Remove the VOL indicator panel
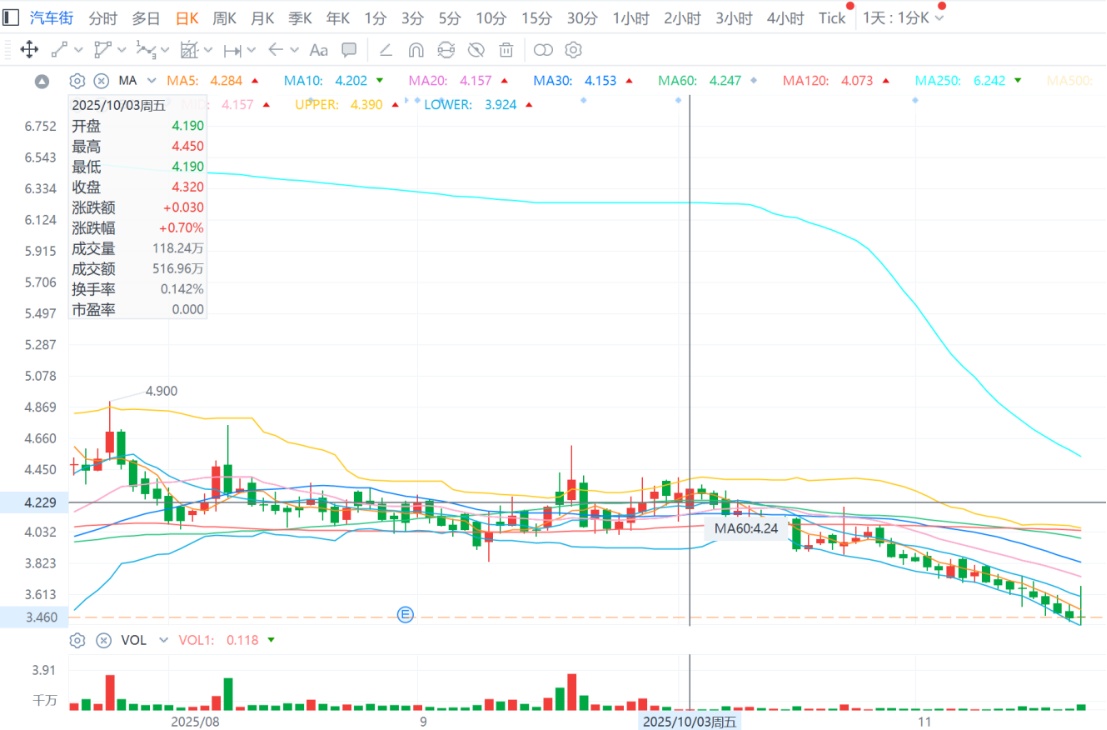 (104, 640)
